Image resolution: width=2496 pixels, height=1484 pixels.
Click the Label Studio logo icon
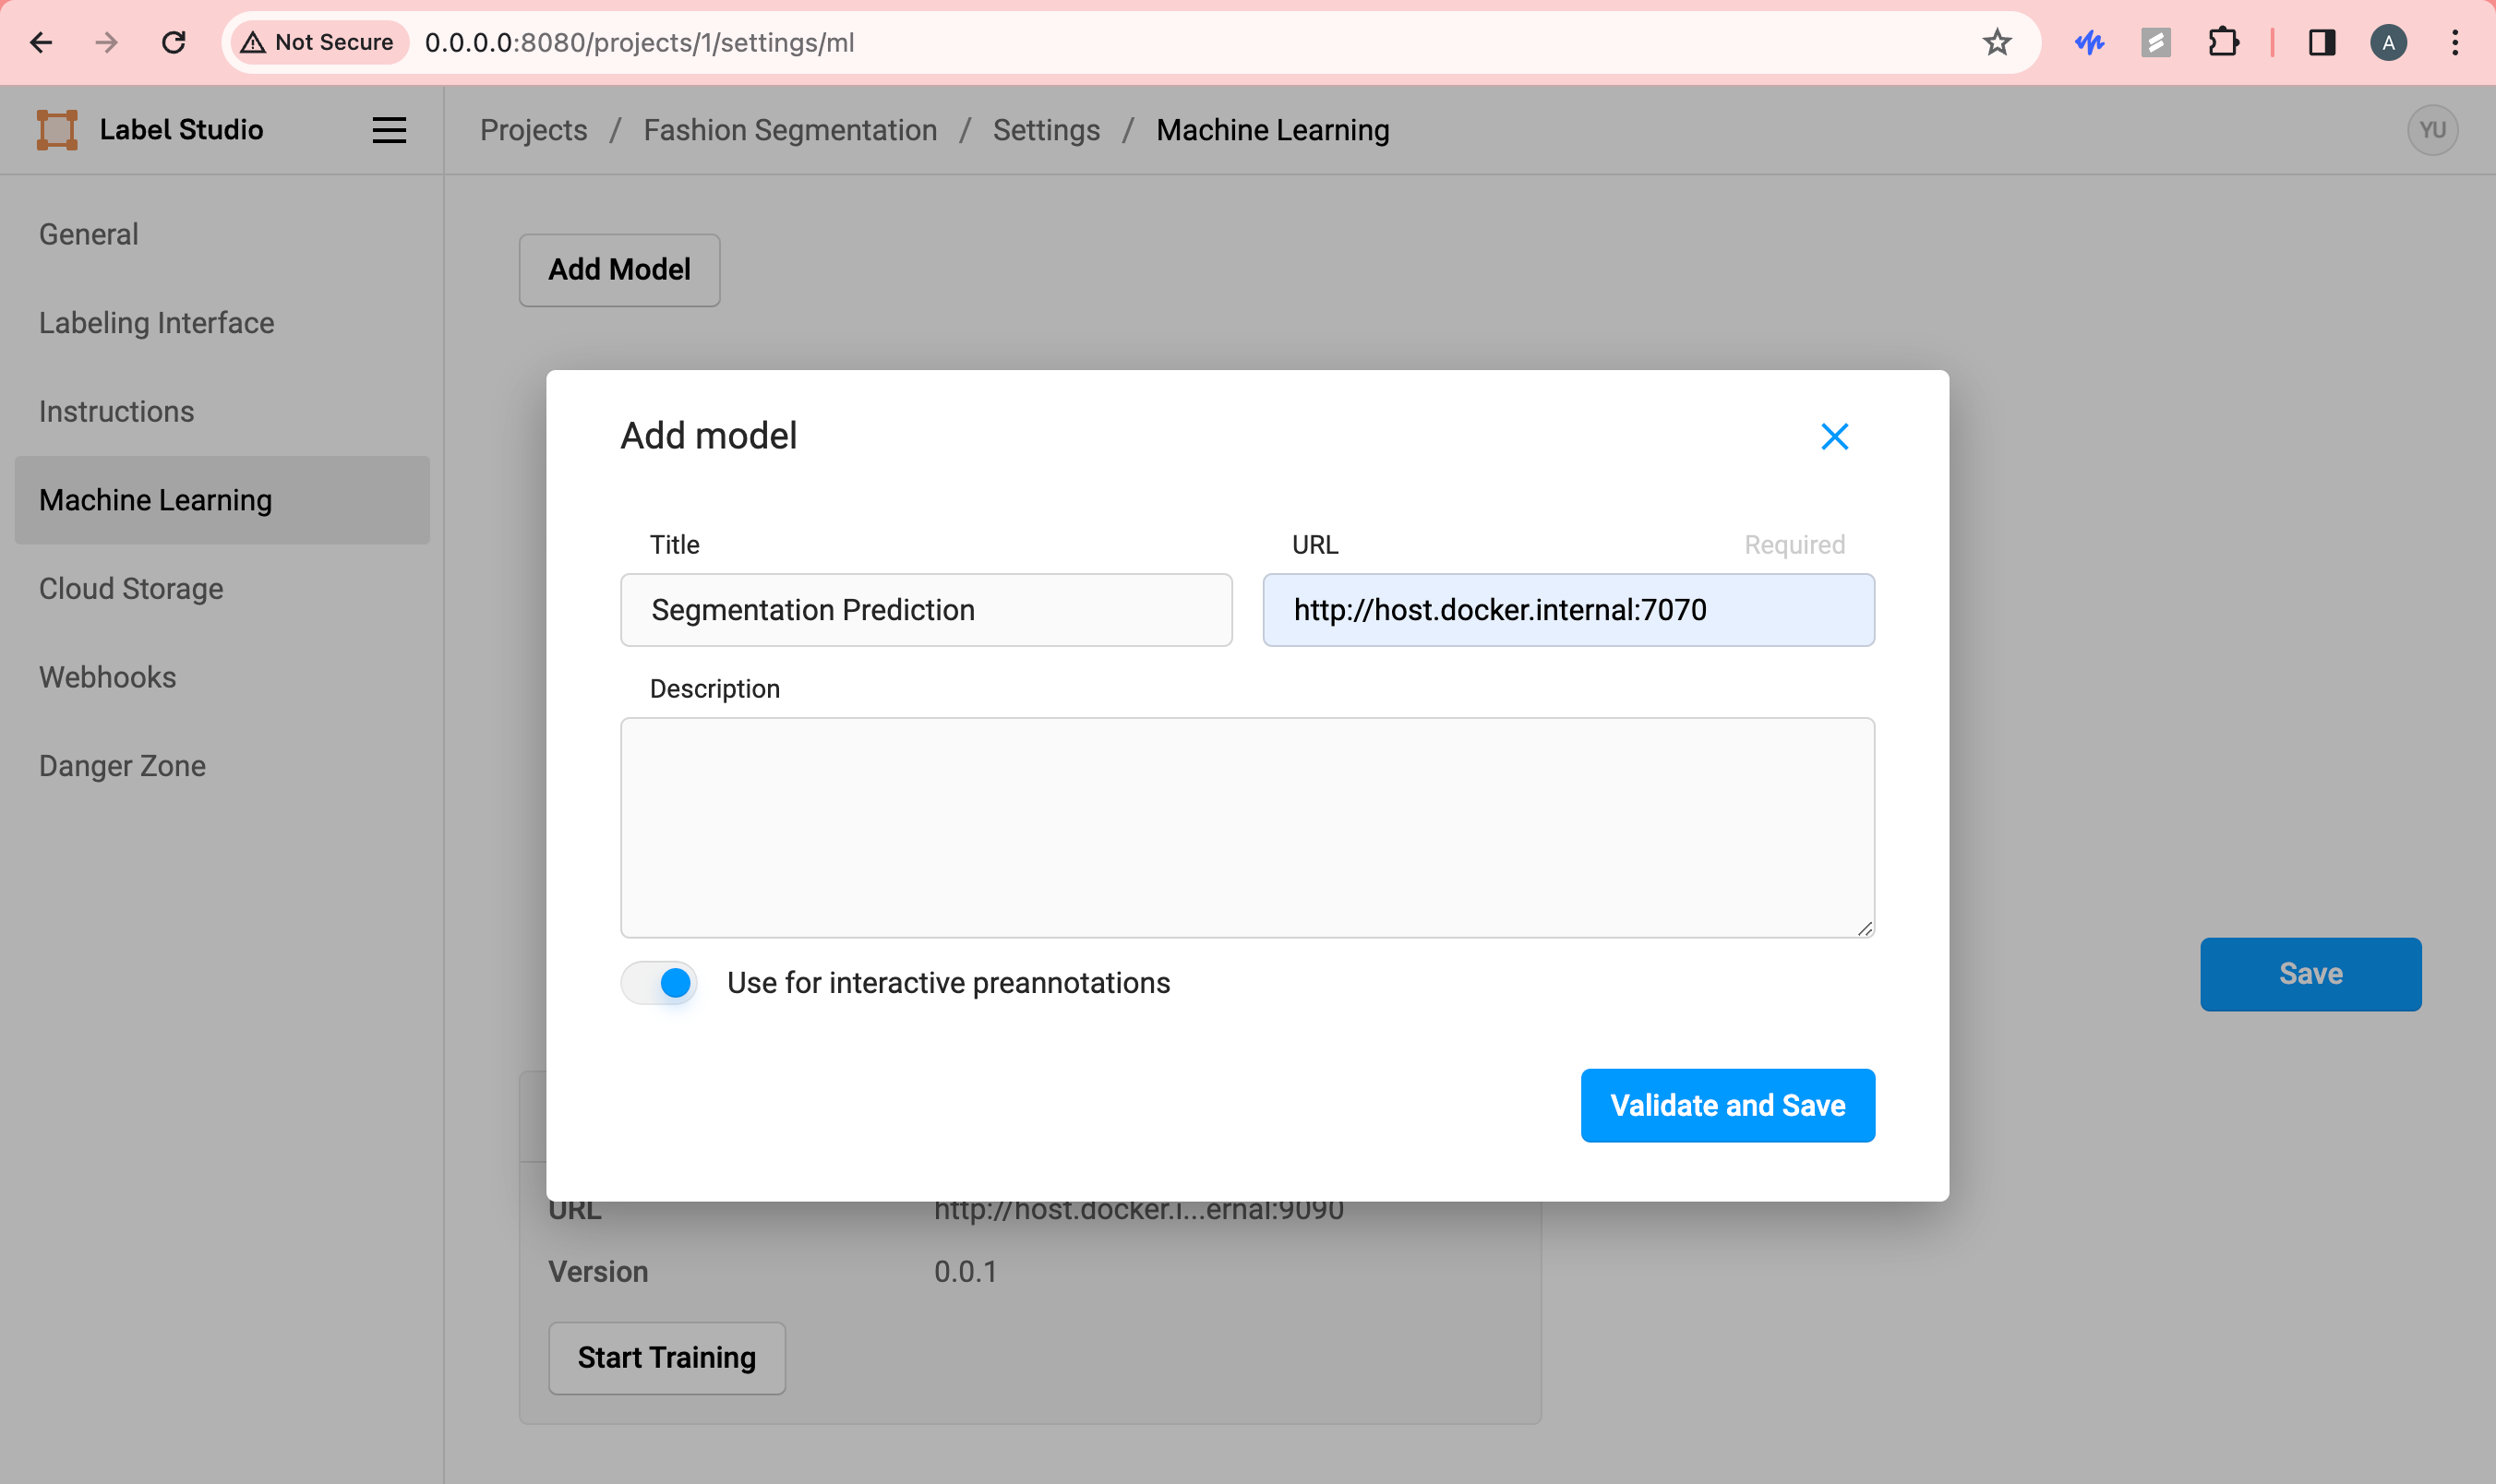57,130
